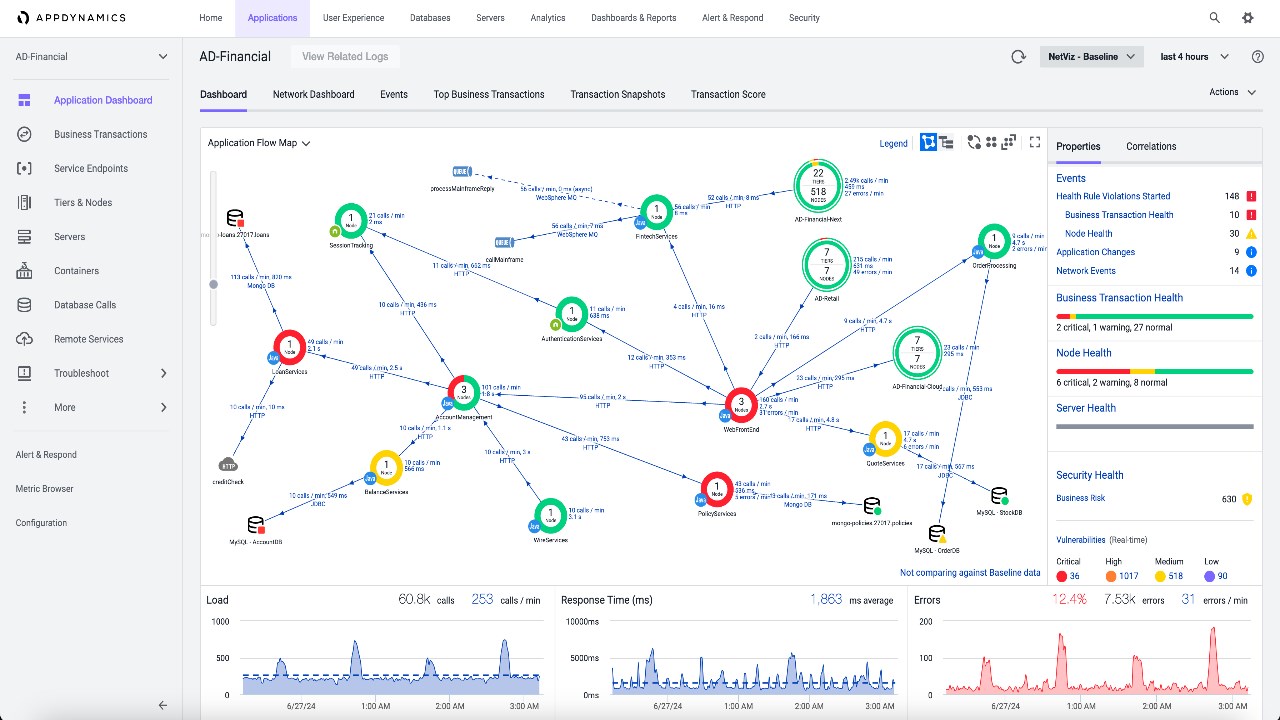Click Application Dashboard sidebar icon
The height and width of the screenshot is (720, 1280).
(x=25, y=100)
